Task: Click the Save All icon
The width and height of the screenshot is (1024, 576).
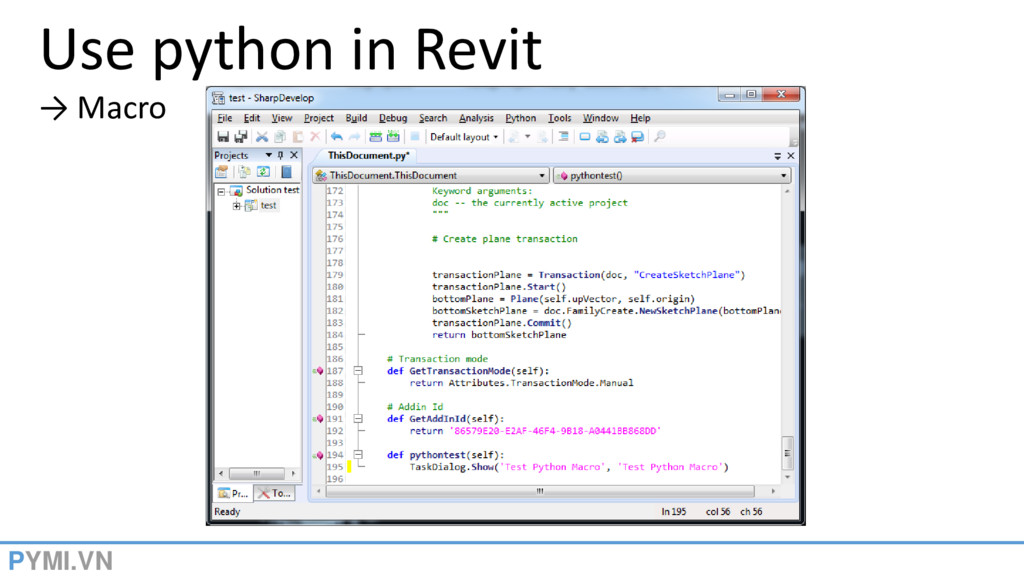Action: click(241, 136)
